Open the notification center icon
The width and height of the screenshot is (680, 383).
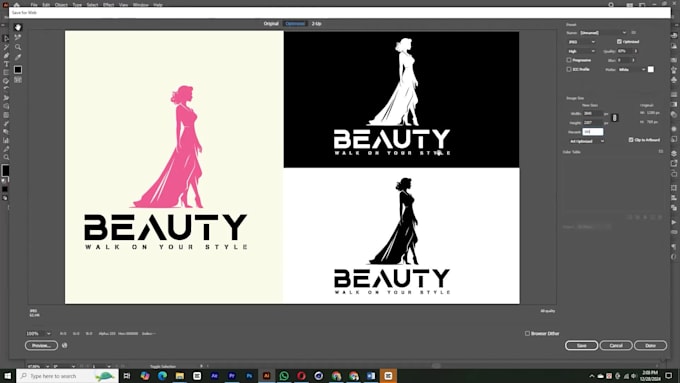[669, 376]
